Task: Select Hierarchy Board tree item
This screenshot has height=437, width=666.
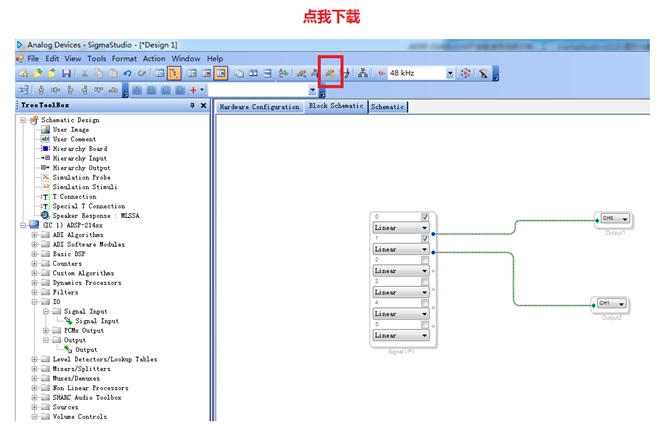Action: (80, 149)
